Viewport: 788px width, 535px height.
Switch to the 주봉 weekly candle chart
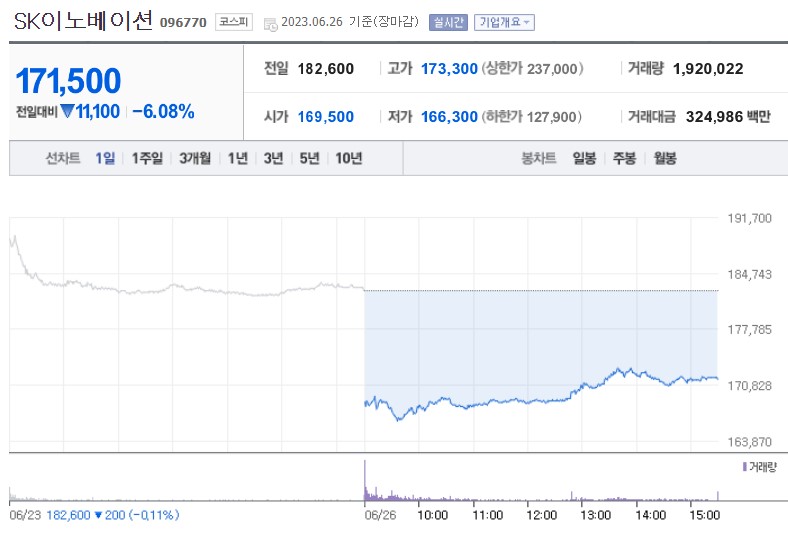(624, 158)
